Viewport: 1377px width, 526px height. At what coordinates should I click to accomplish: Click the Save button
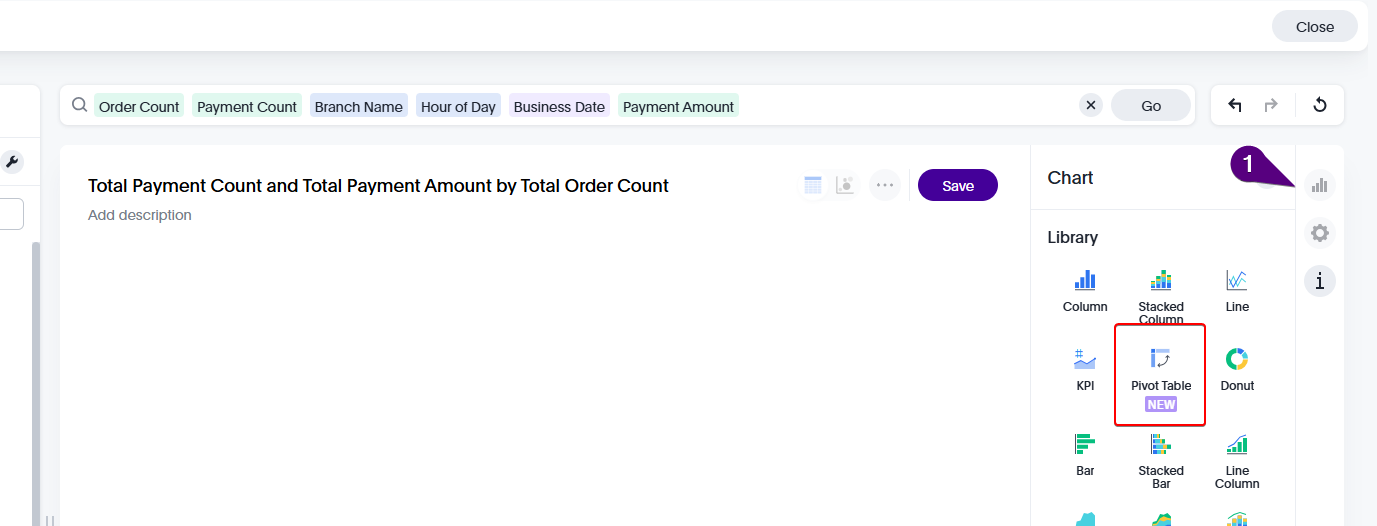coord(957,185)
